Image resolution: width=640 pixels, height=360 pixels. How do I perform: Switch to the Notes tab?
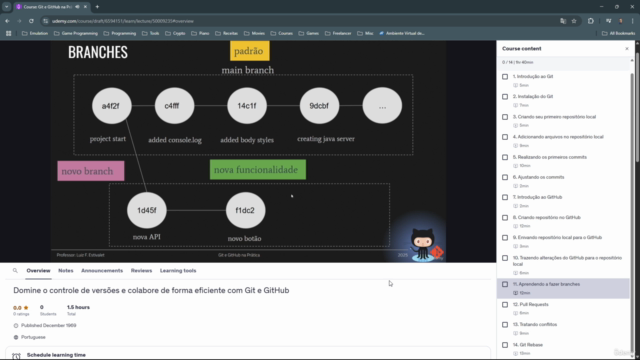(66, 271)
